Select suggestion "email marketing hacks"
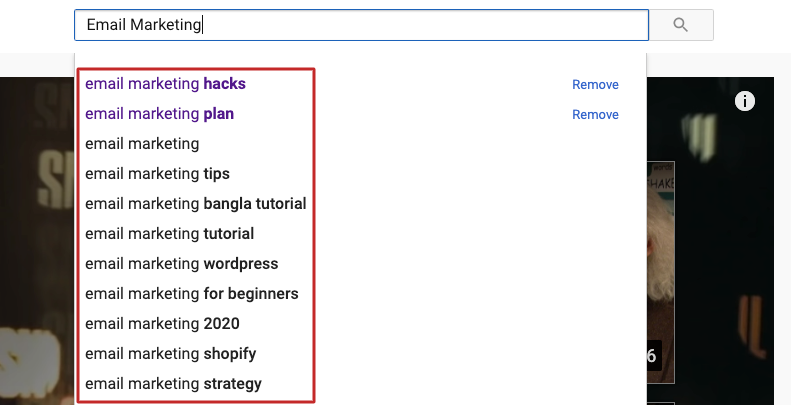The height and width of the screenshot is (405, 791). click(x=165, y=84)
